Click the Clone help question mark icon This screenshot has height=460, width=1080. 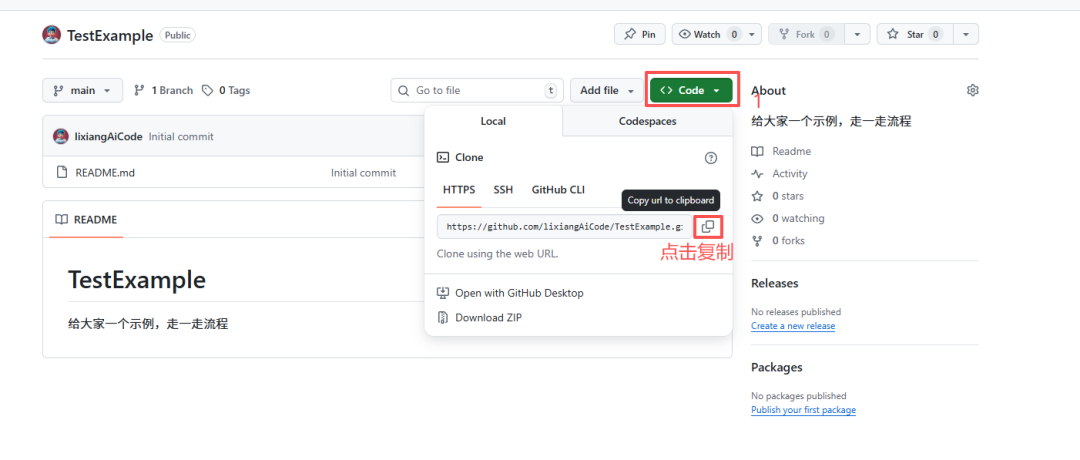tap(711, 158)
